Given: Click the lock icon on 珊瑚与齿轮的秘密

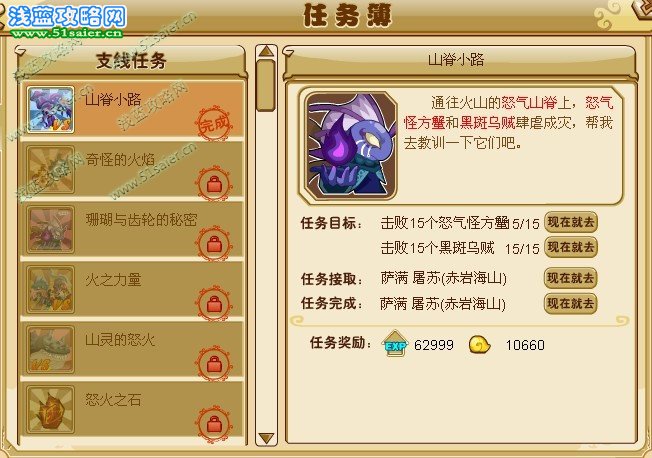Looking at the screenshot, I should click(214, 244).
